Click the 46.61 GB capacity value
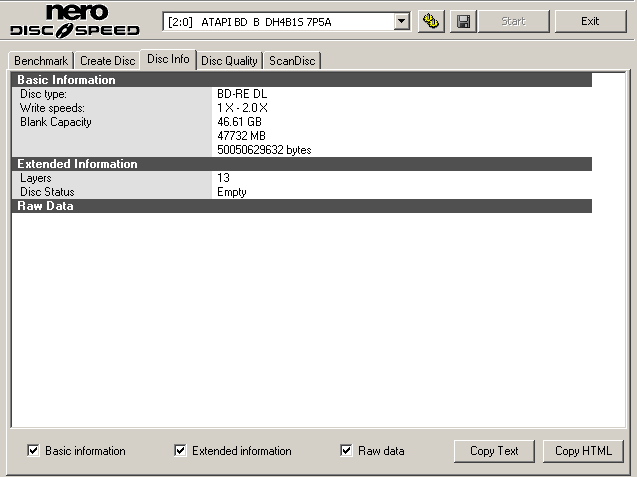 239,122
